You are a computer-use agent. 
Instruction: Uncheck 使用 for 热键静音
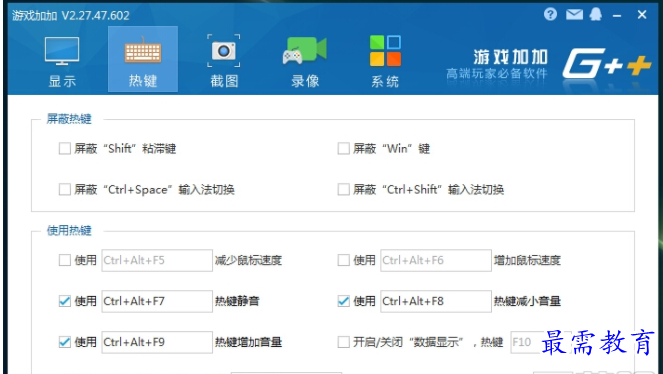pos(65,301)
